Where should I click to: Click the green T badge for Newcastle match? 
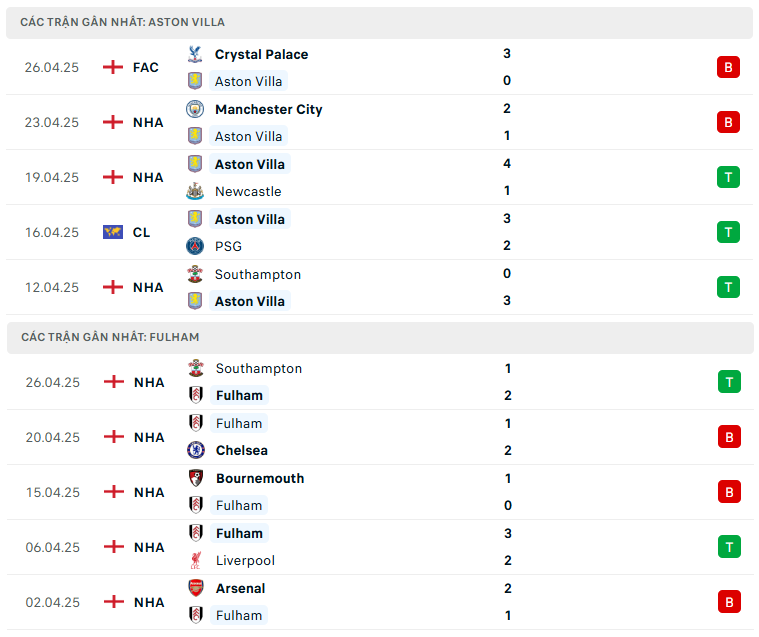(728, 177)
